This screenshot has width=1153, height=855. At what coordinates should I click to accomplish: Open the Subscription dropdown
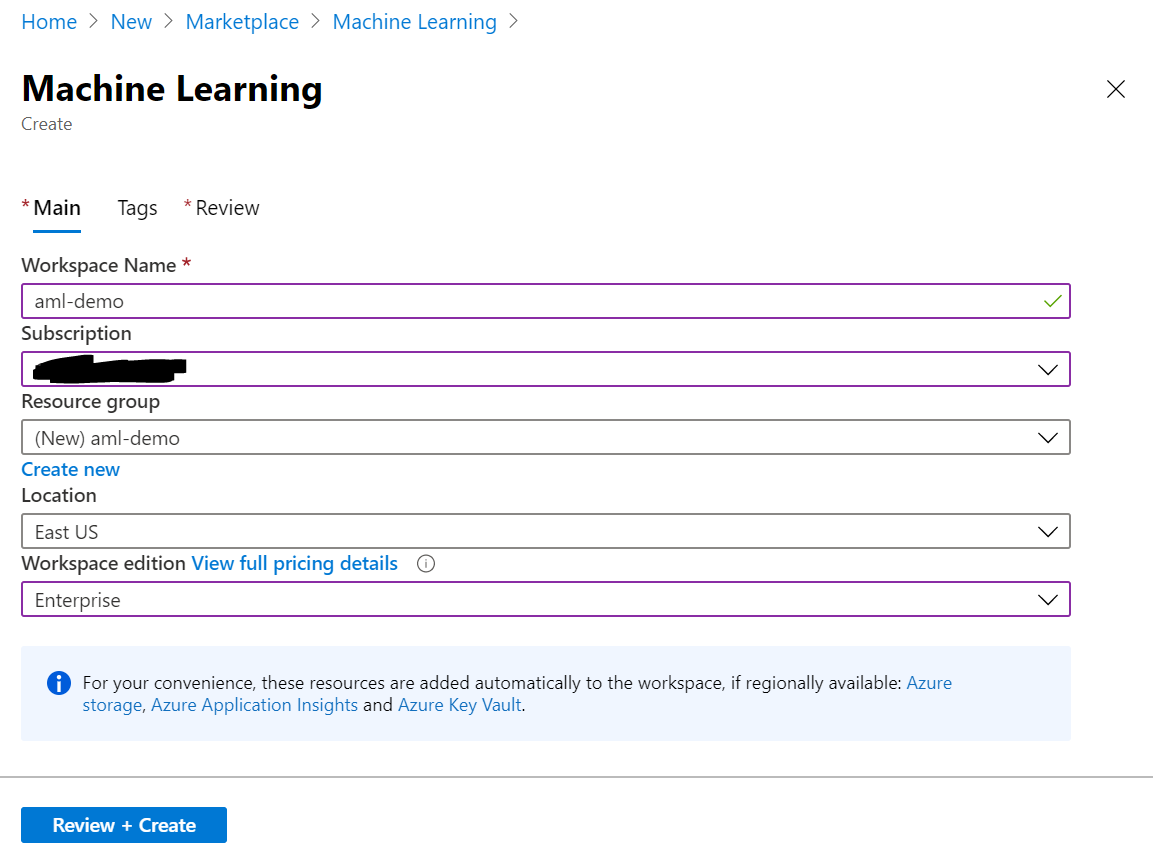(546, 369)
